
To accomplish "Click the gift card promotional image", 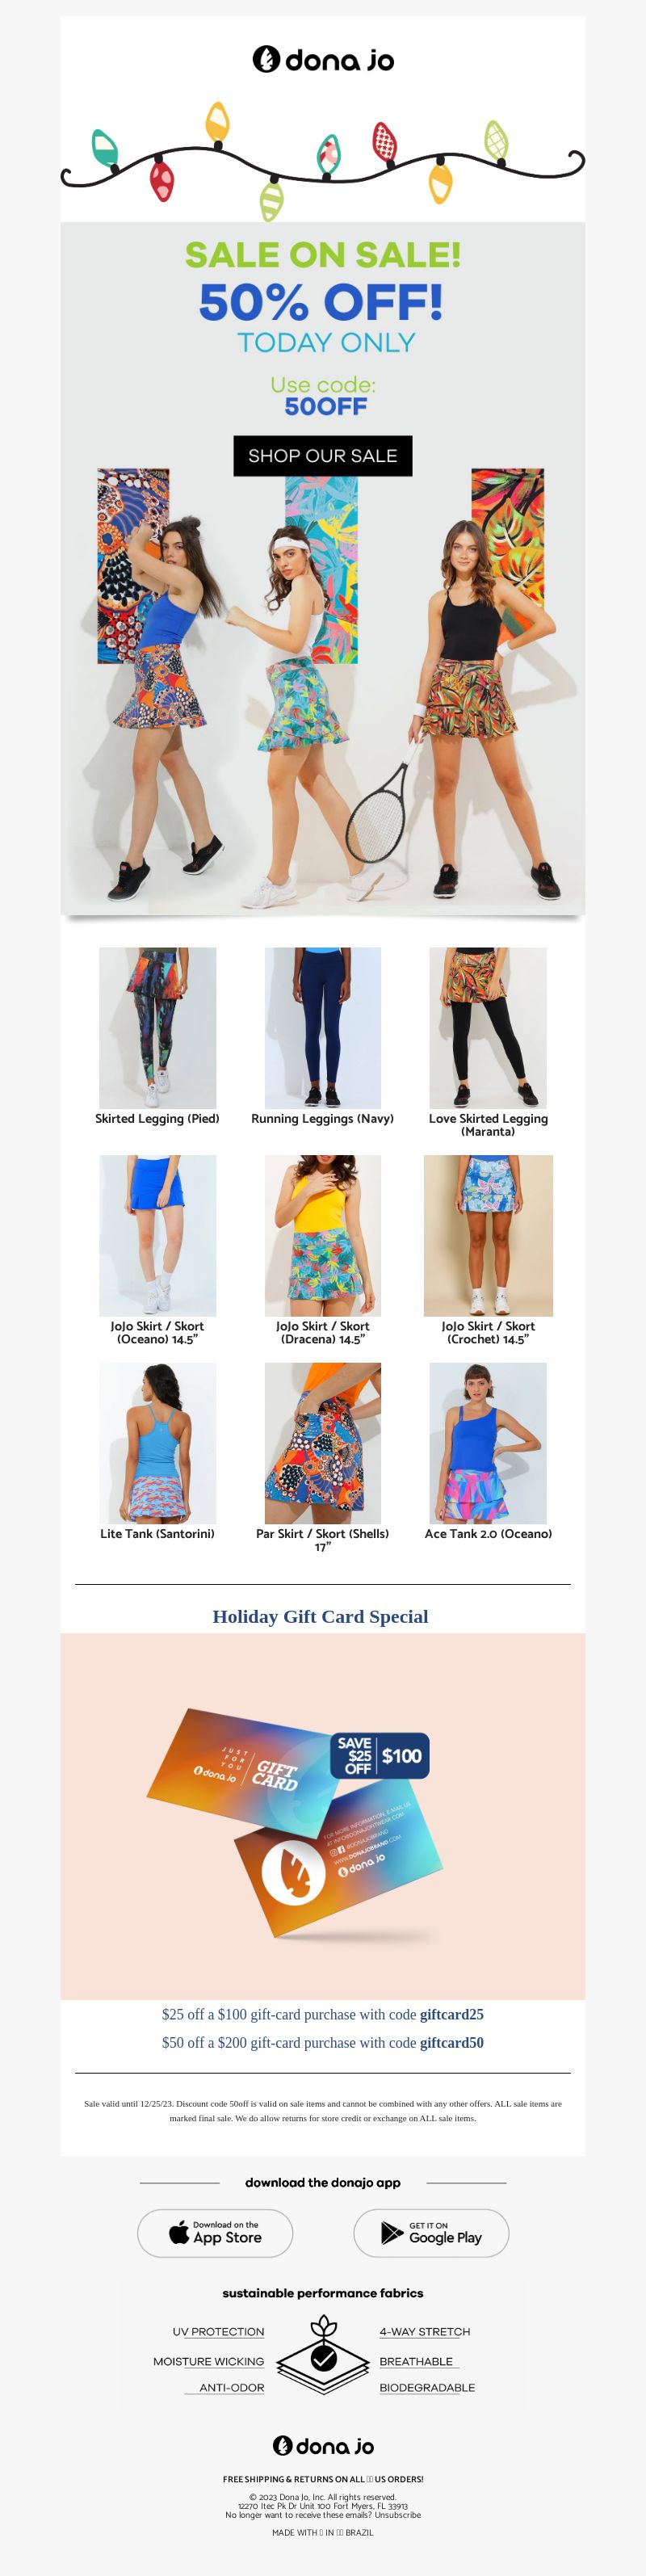I will pyautogui.click(x=323, y=1816).
